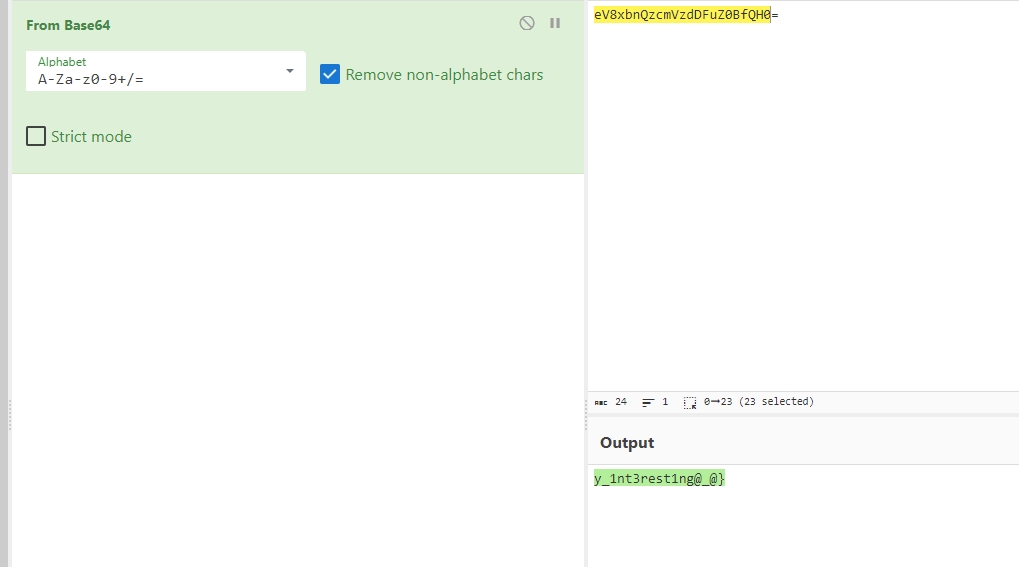Image resolution: width=1019 pixels, height=567 pixels.
Task: Click the Output panel heading
Action: pos(627,443)
